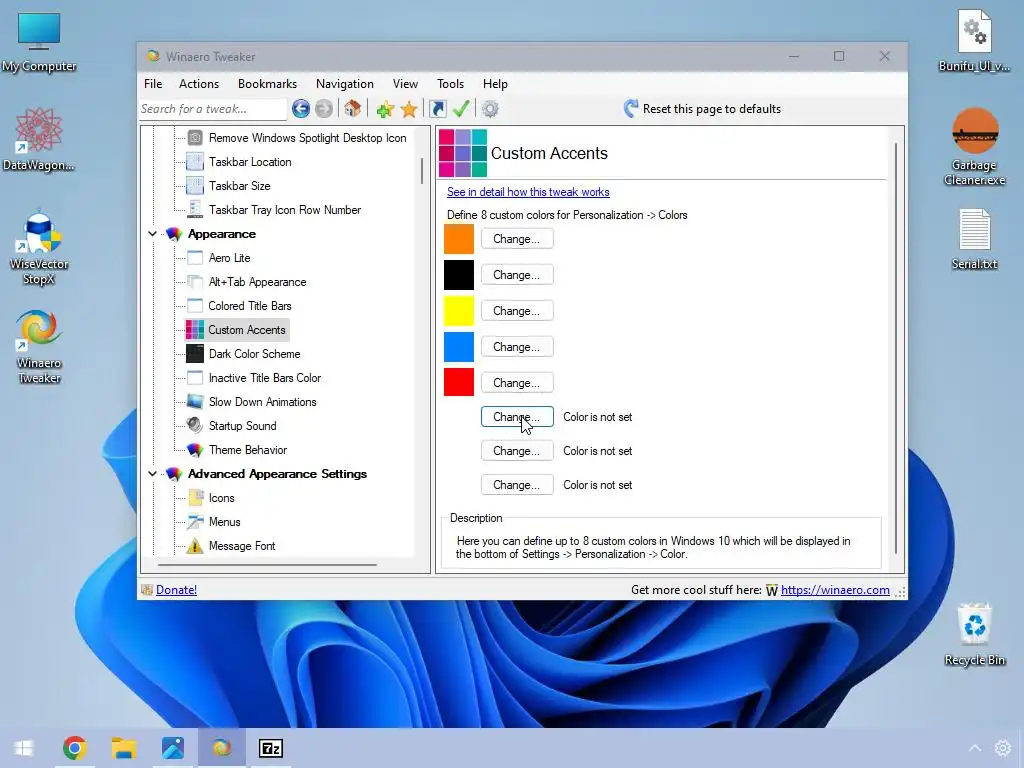Screen dimensions: 1024x768
Task: Collapse the Appearance tree section
Action: click(152, 234)
